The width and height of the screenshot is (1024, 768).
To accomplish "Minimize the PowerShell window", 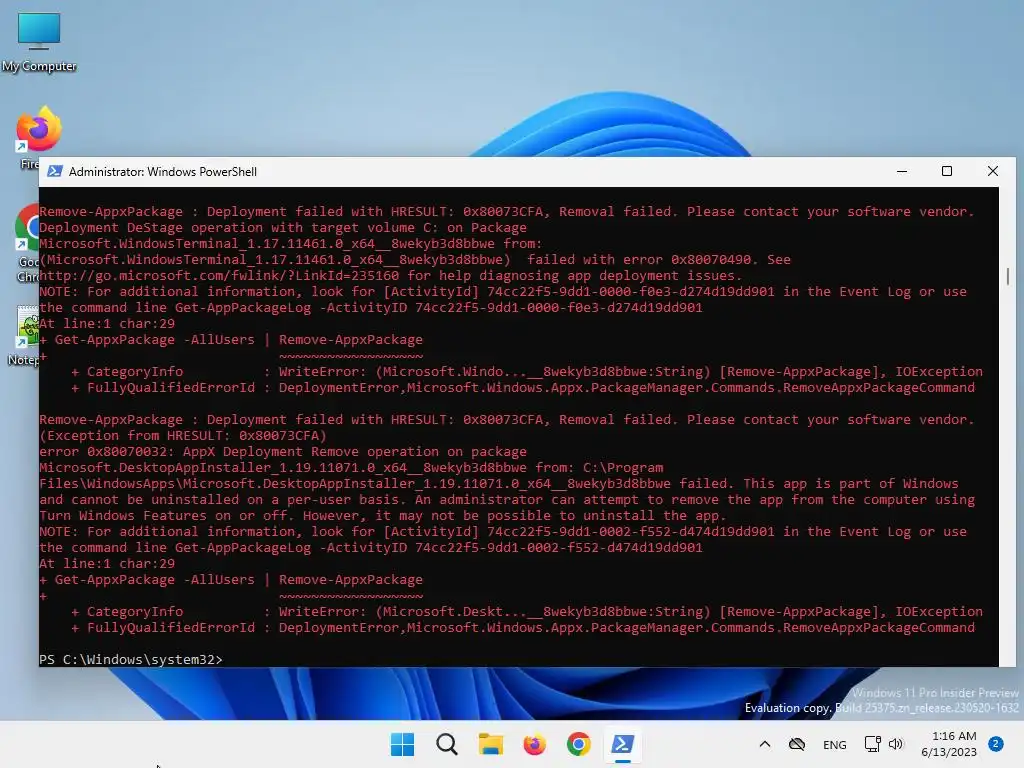I will [902, 171].
